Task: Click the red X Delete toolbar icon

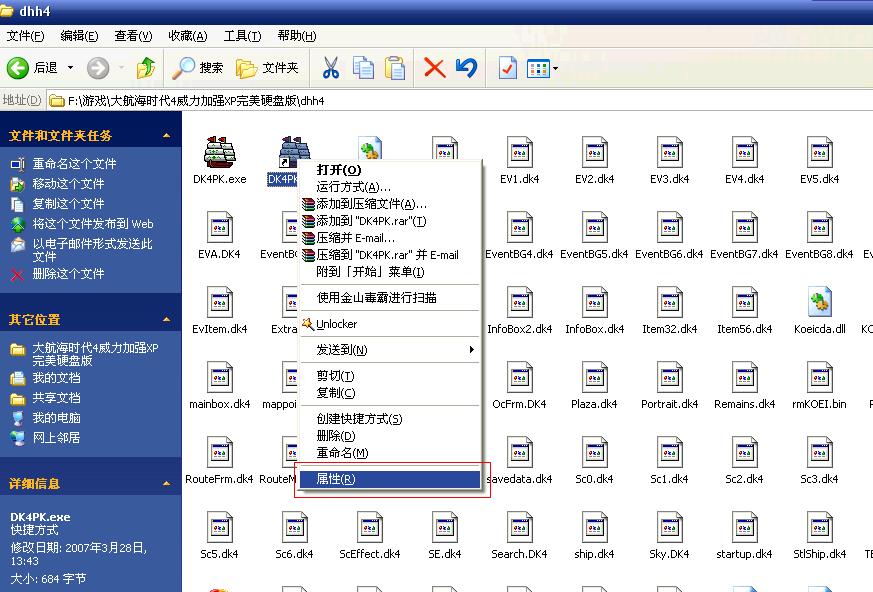Action: click(x=434, y=68)
